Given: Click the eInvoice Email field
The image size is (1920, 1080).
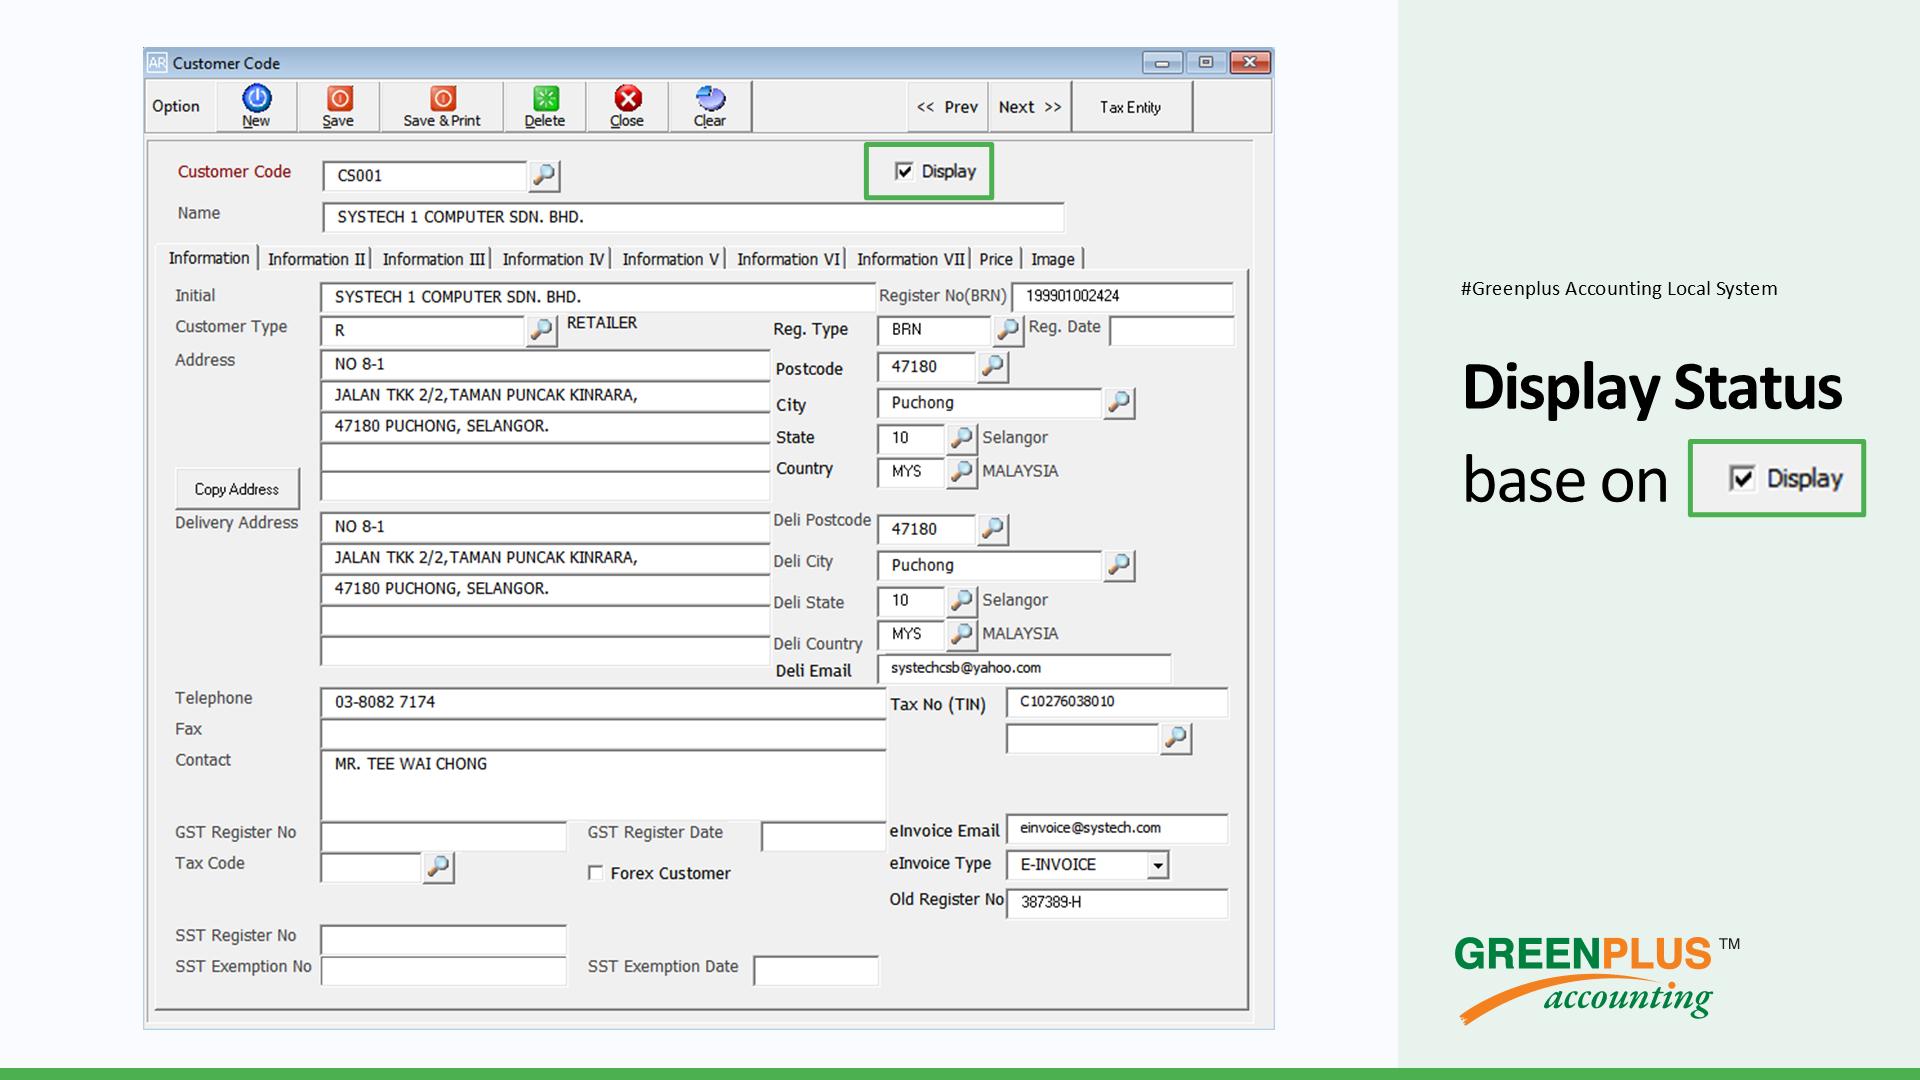Looking at the screenshot, I should tap(1117, 829).
